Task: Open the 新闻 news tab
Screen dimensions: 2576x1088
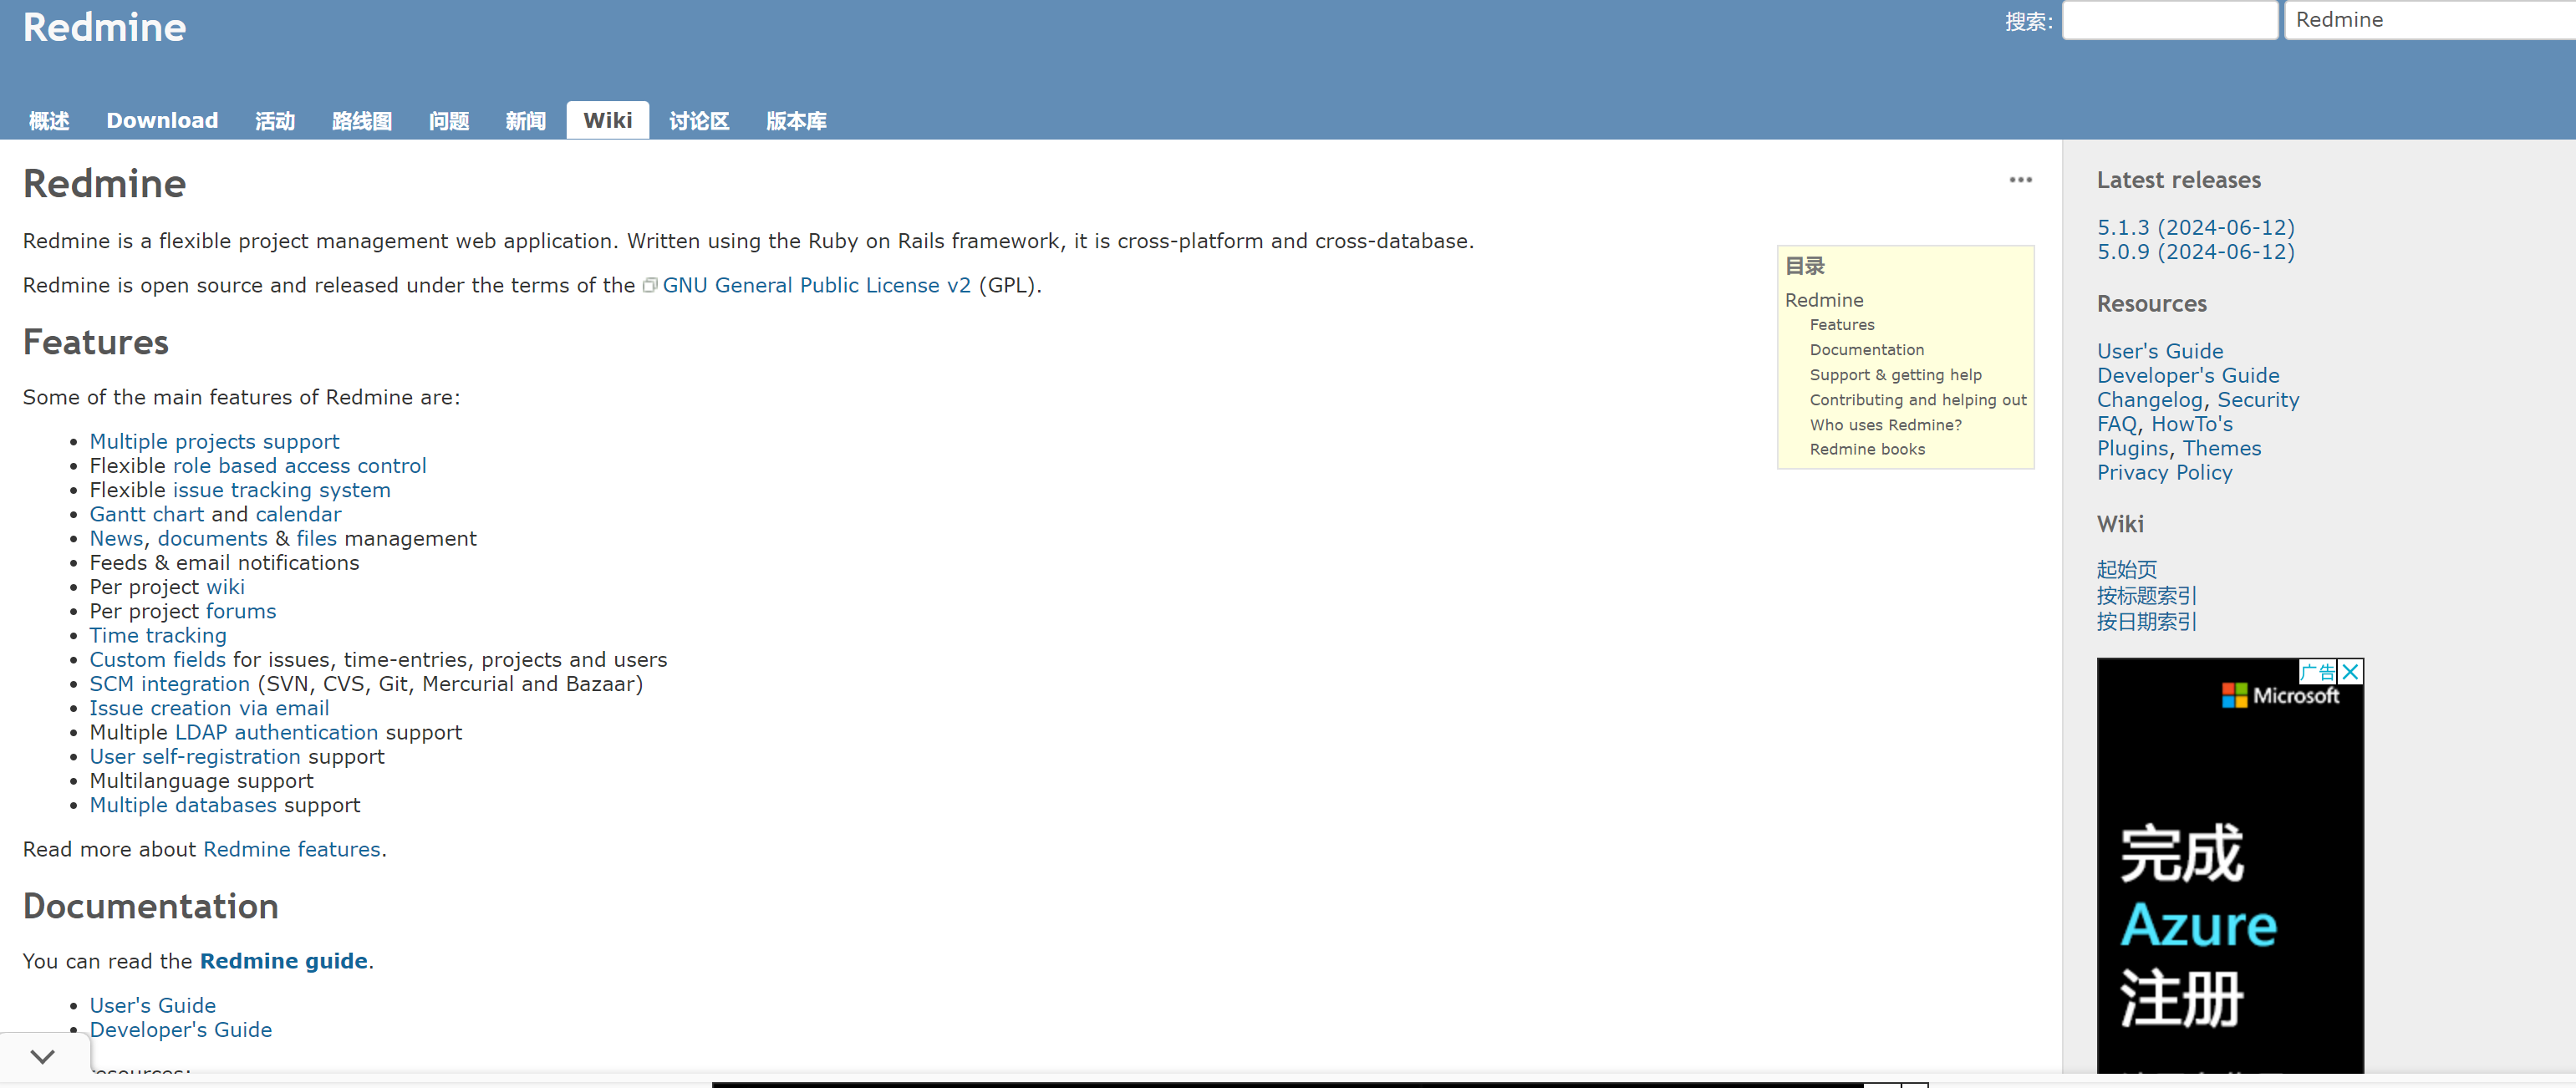Action: pos(526,121)
